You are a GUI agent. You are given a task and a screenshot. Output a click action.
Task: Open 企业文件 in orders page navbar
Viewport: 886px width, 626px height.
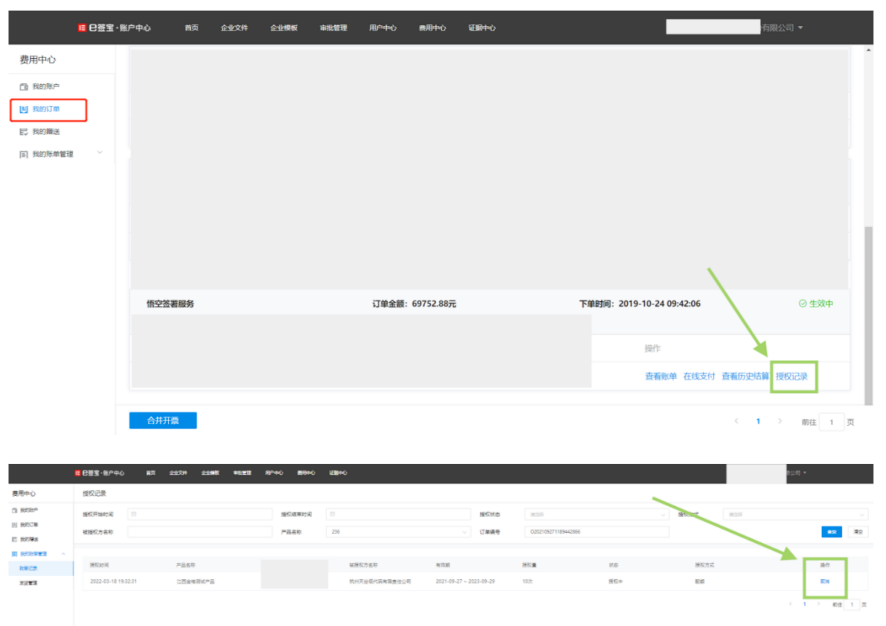pos(234,28)
